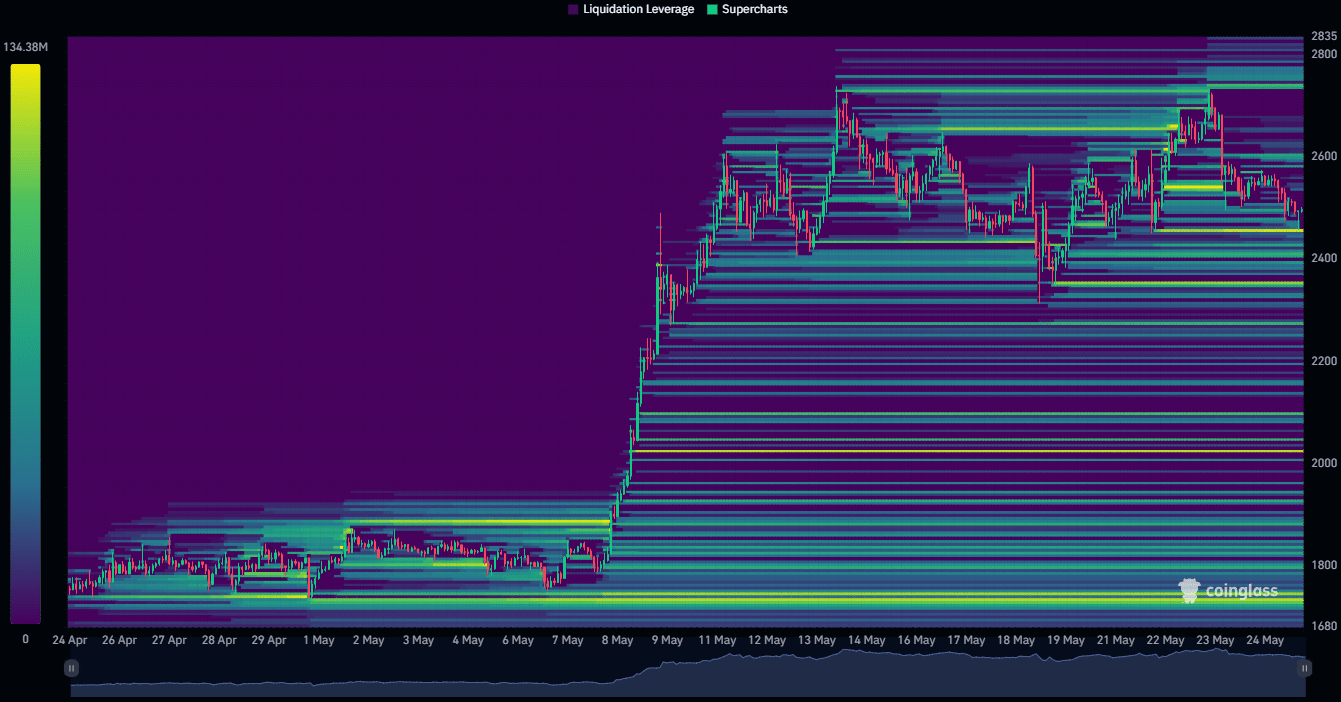Viewport: 1341px width, 702px height.
Task: Click the 3 May date label
Action: pyautogui.click(x=418, y=640)
